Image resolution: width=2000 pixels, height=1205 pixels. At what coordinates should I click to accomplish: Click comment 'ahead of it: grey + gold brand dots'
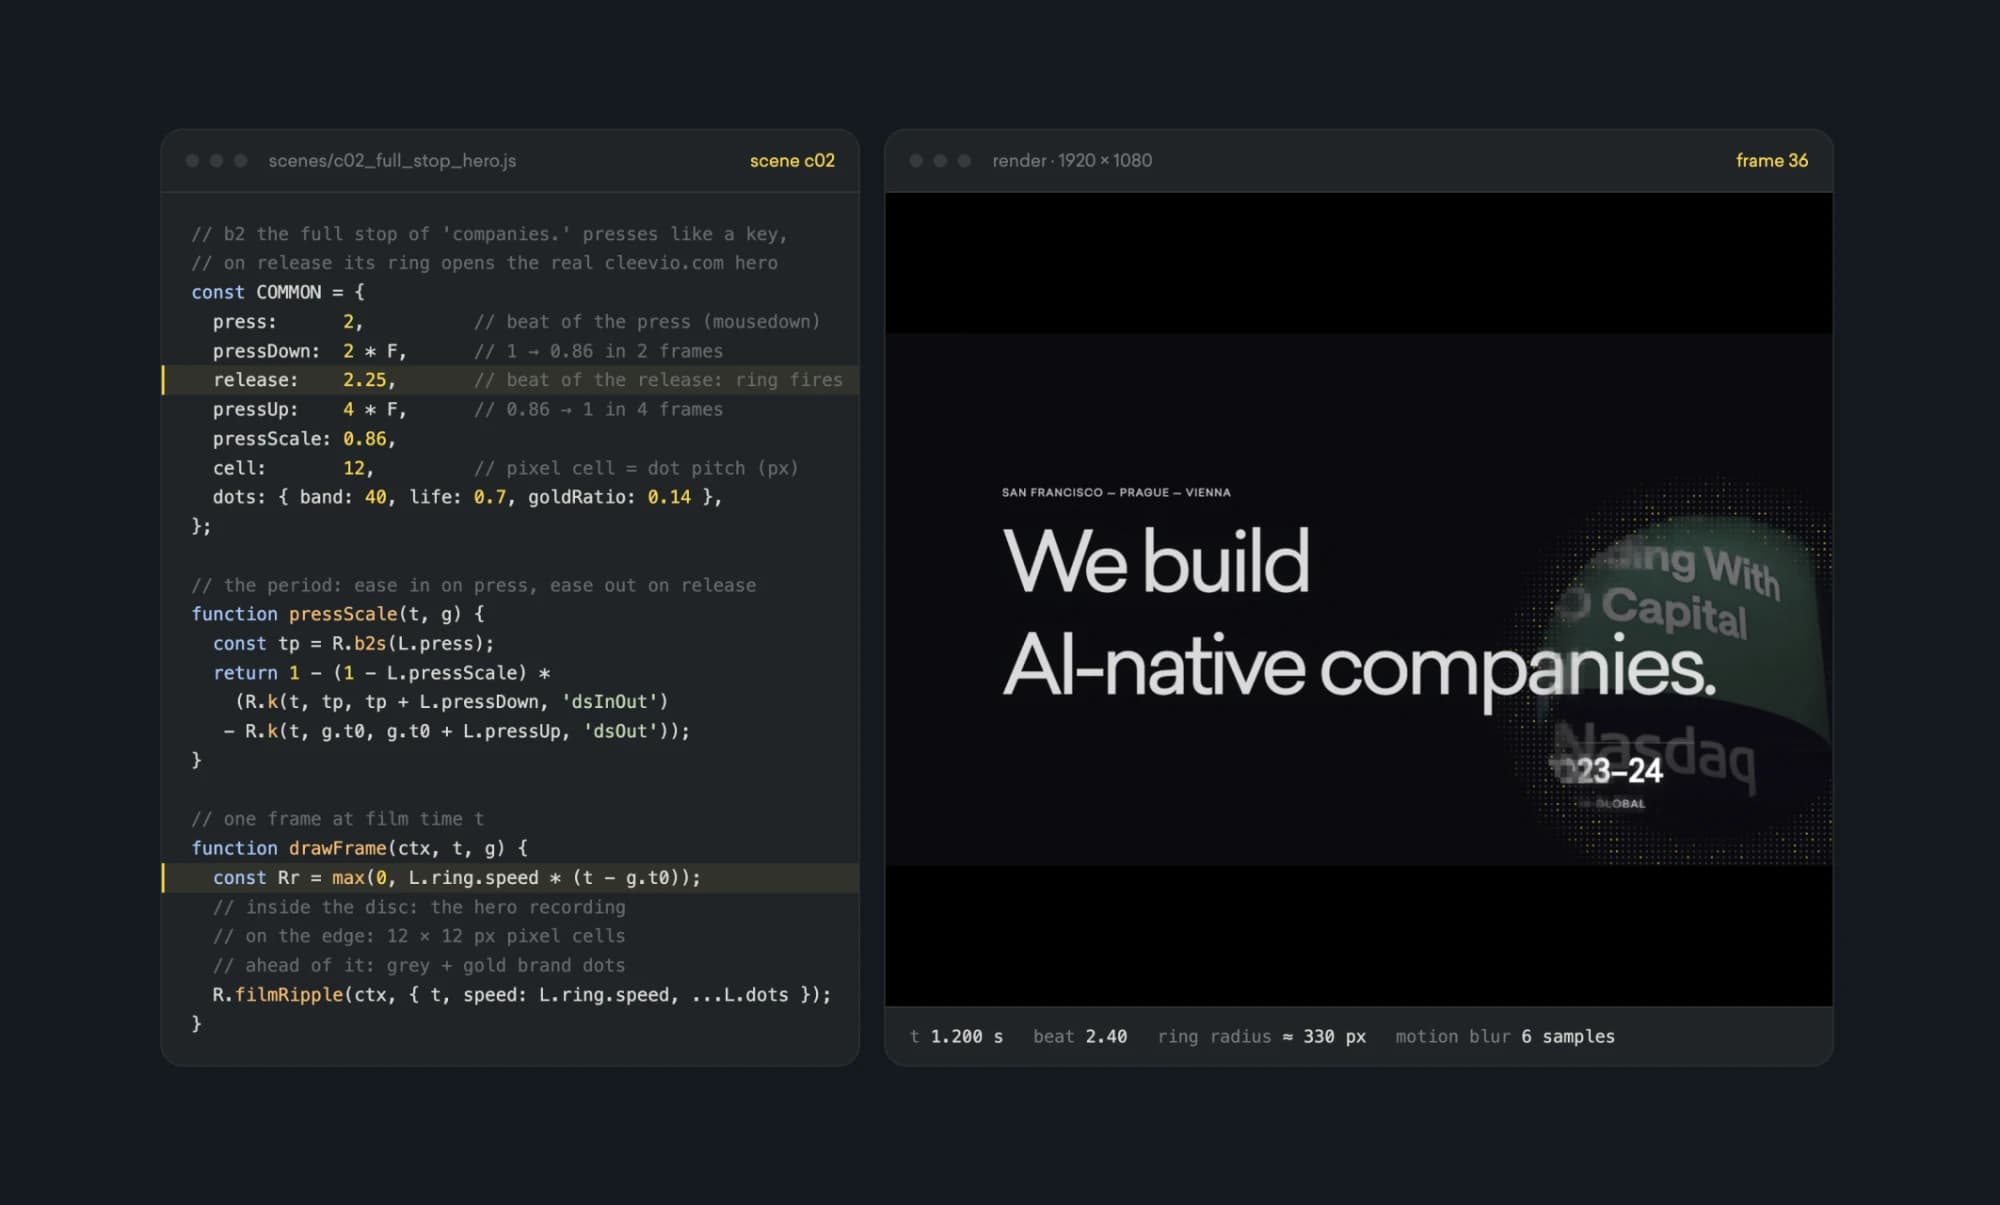click(x=419, y=965)
